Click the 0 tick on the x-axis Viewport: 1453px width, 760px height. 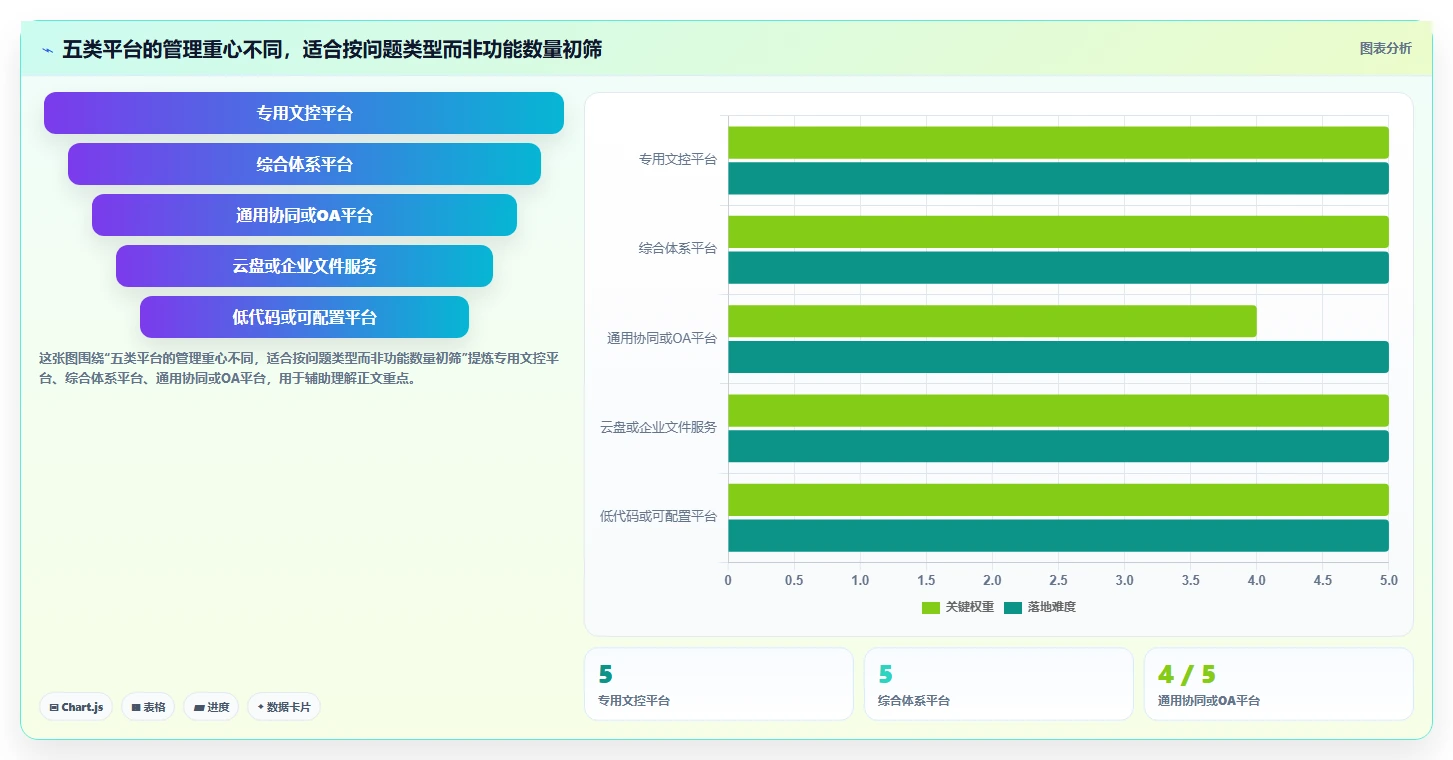(x=728, y=580)
